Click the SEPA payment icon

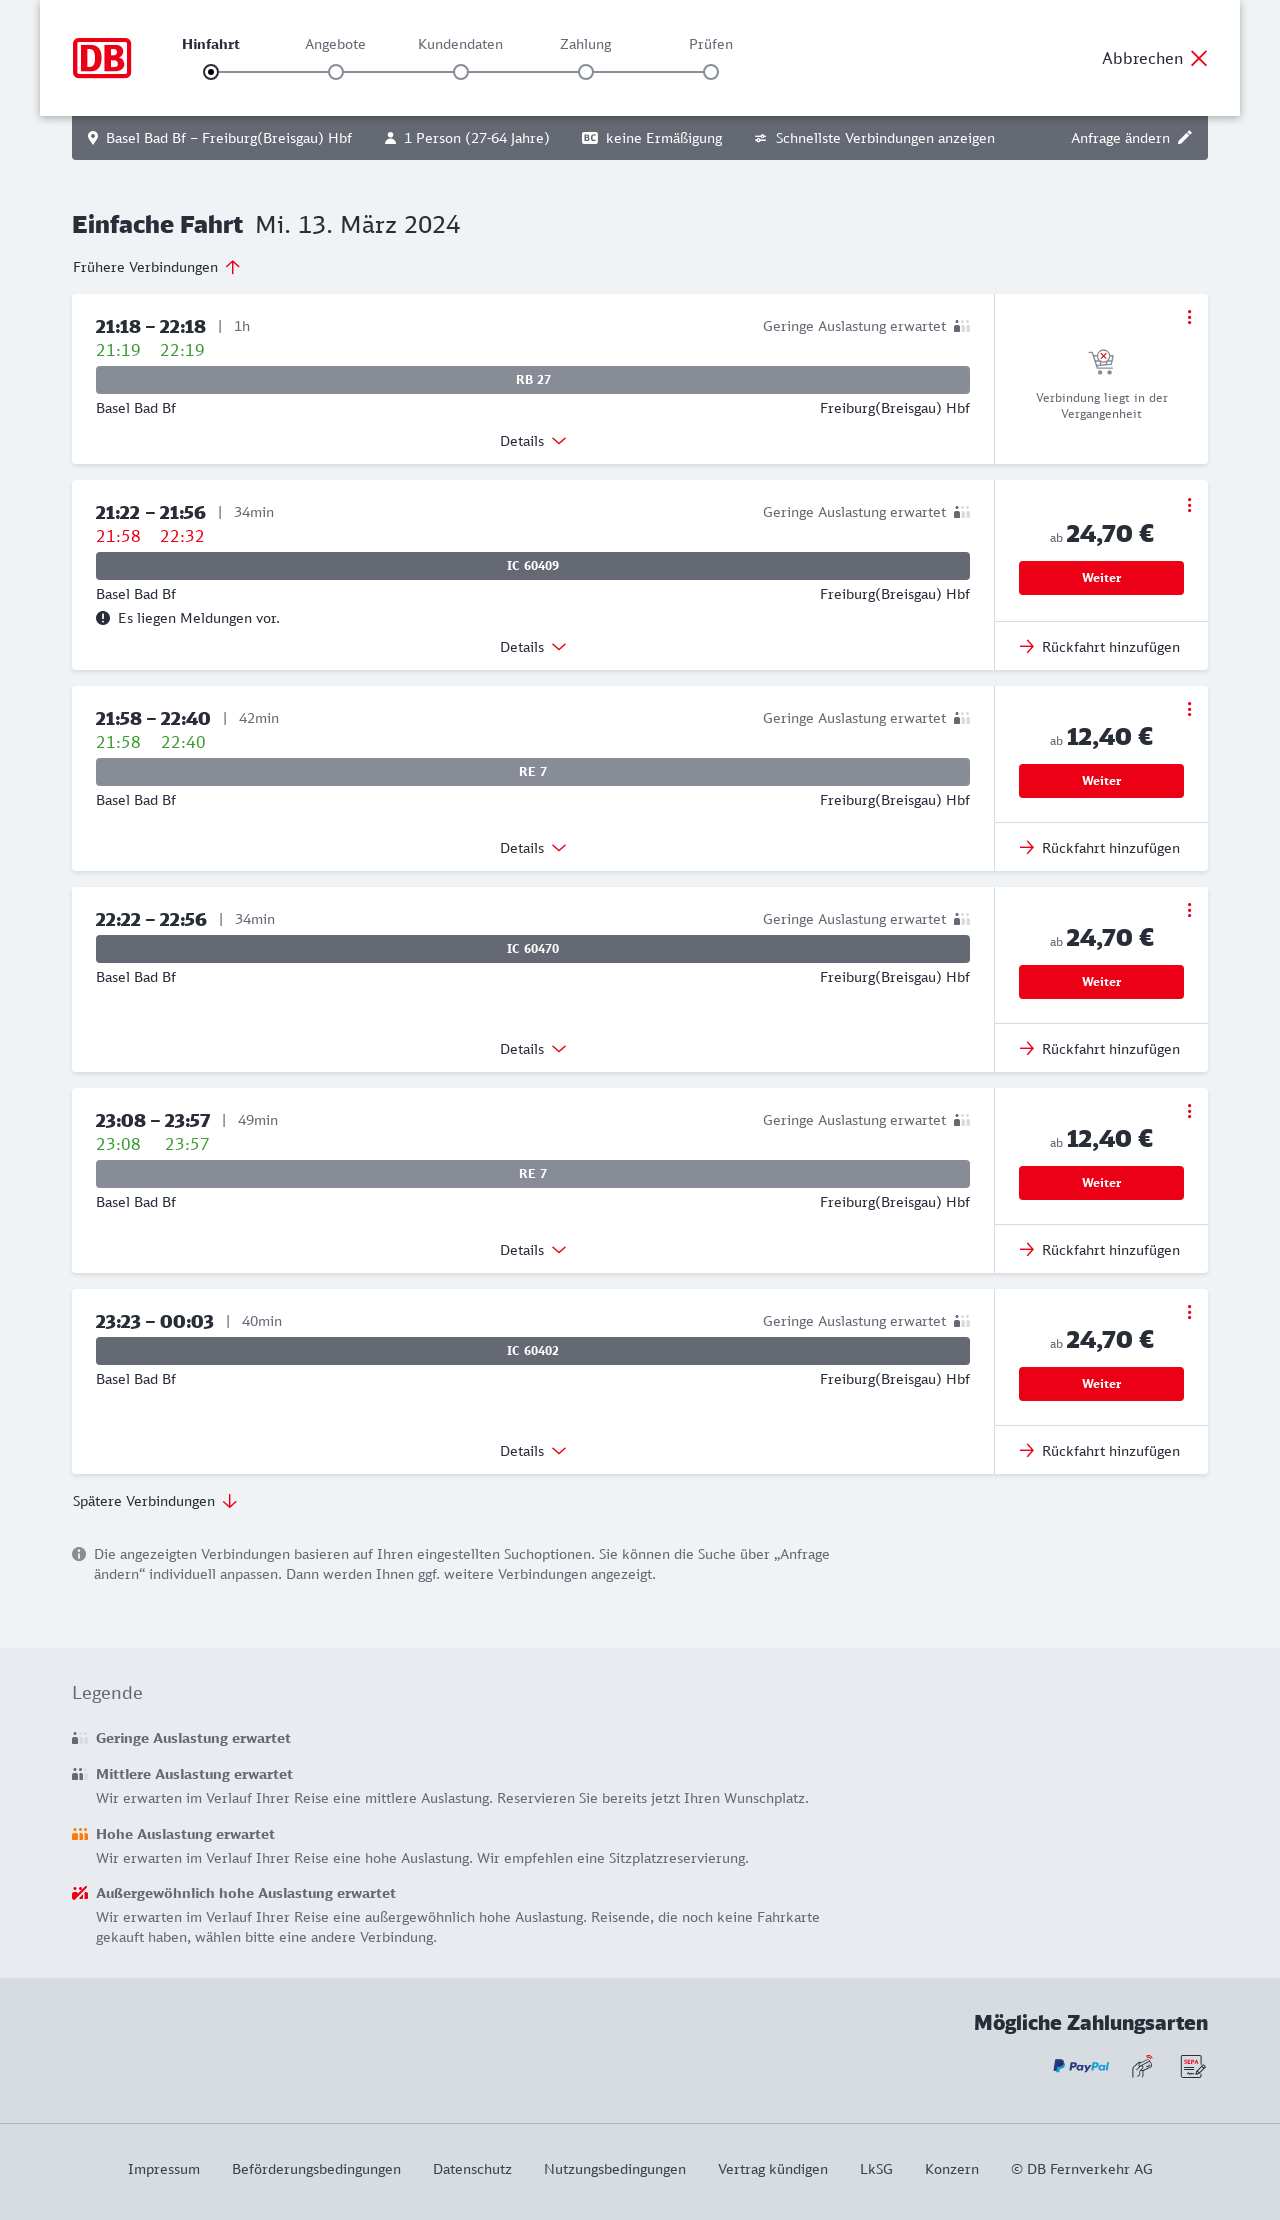1192,2066
